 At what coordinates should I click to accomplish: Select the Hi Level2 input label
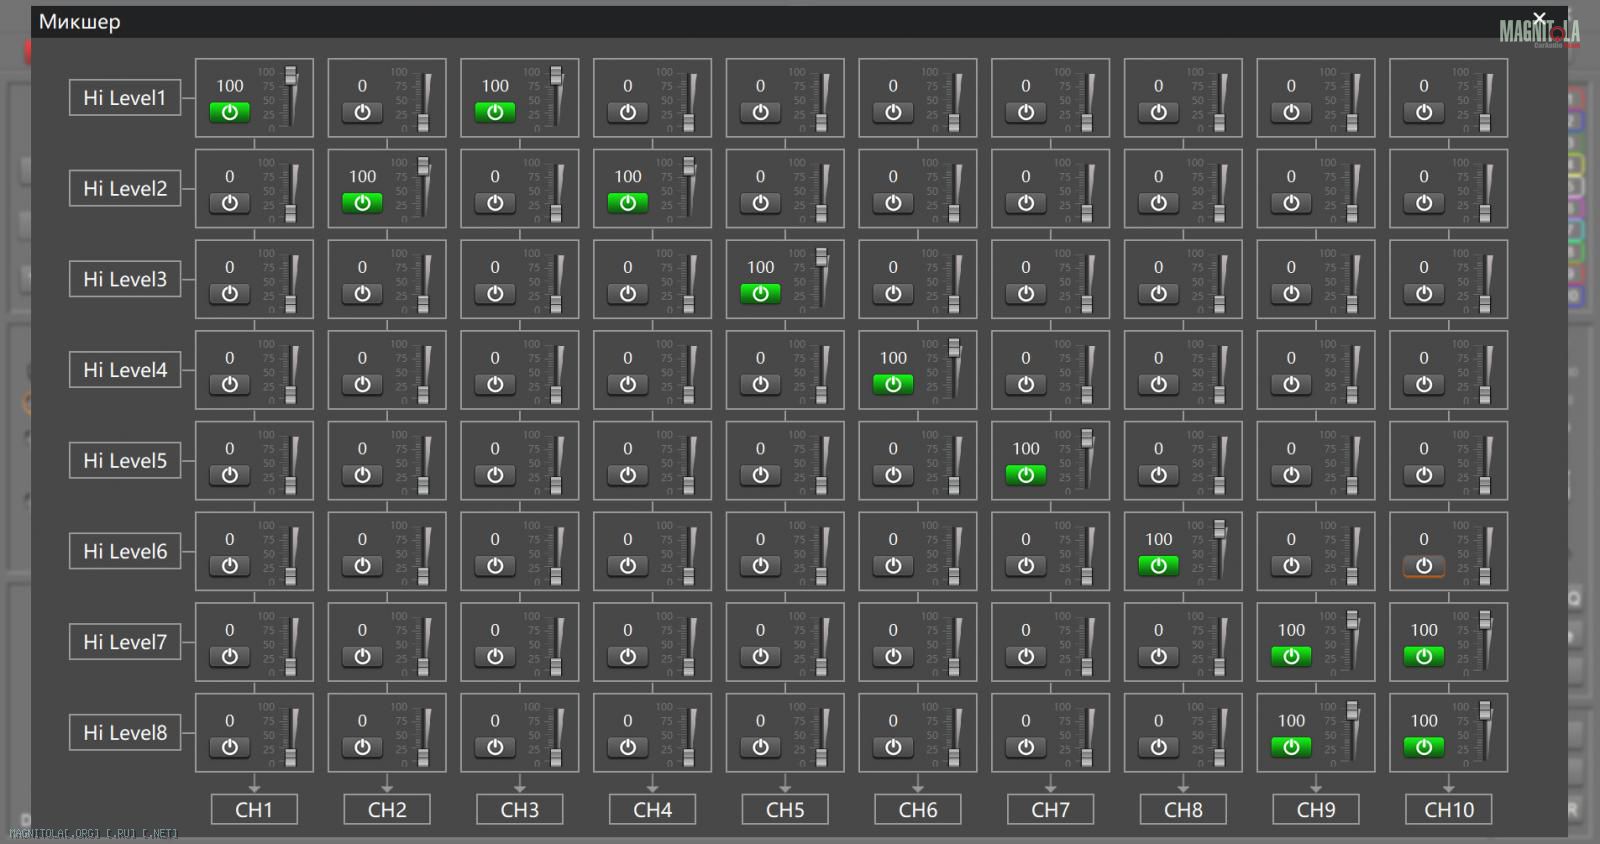coord(125,188)
